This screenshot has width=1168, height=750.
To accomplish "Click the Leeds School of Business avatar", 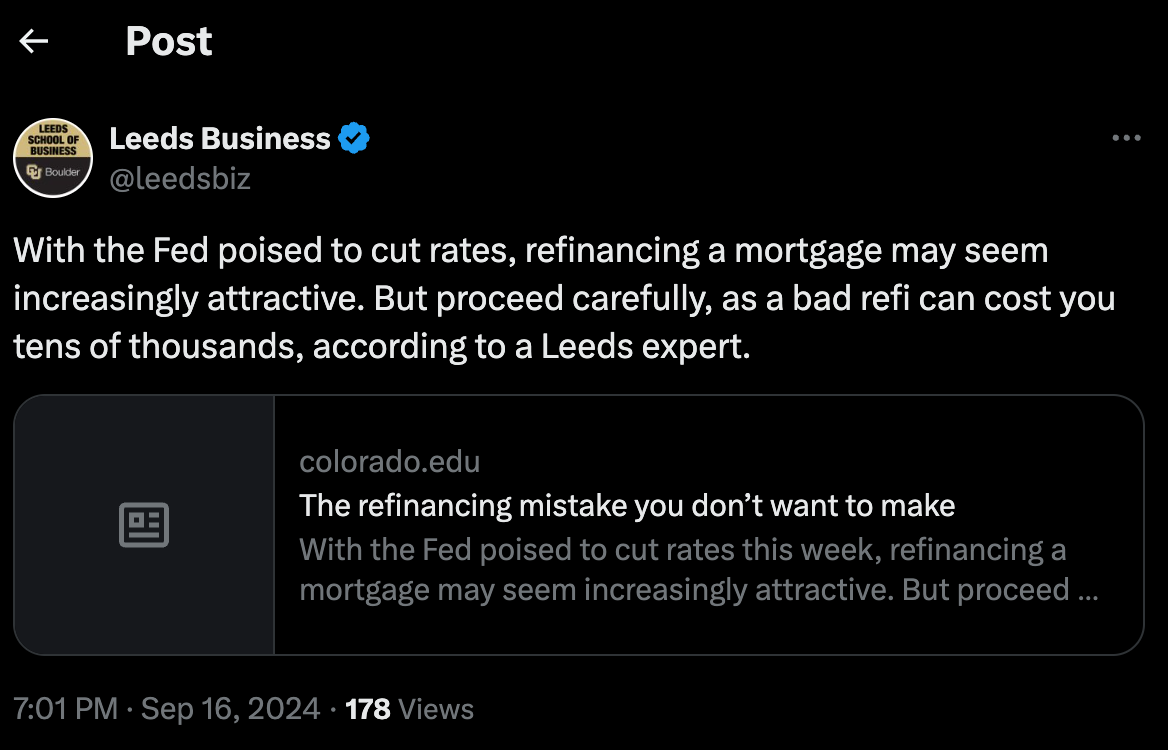I will click(x=53, y=157).
